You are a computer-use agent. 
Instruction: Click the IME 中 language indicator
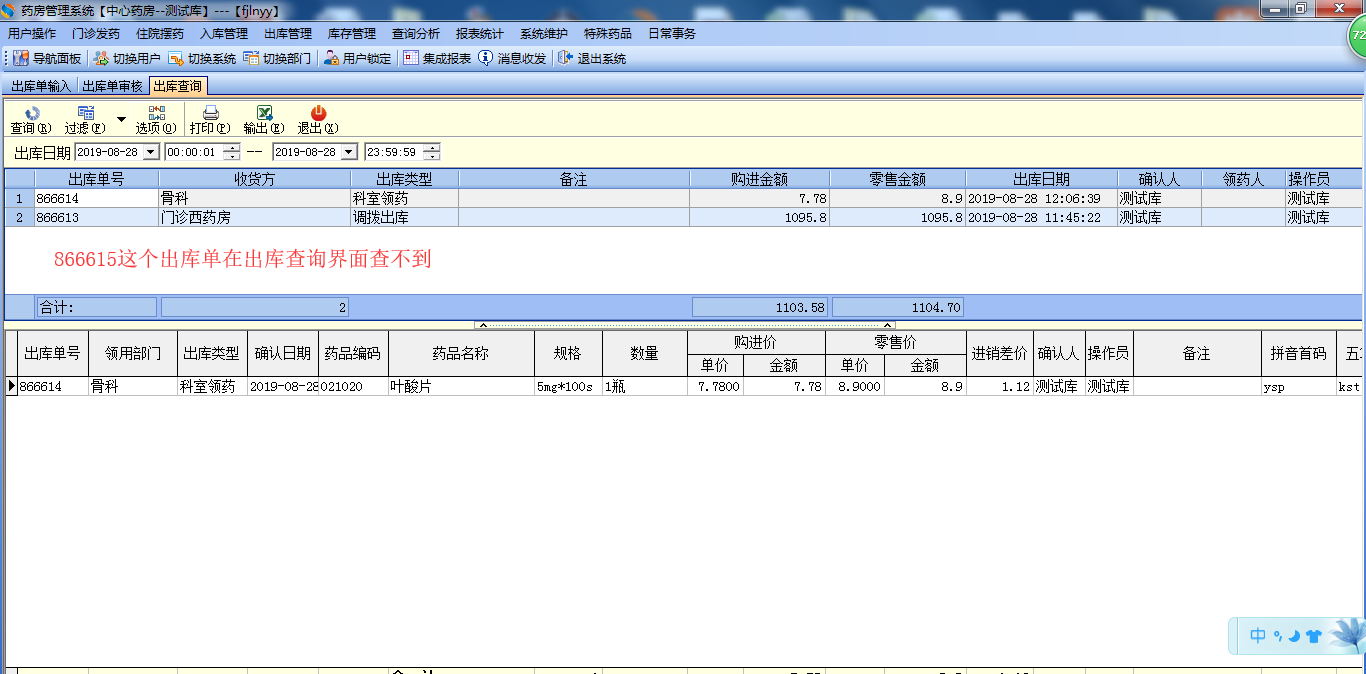(1258, 635)
